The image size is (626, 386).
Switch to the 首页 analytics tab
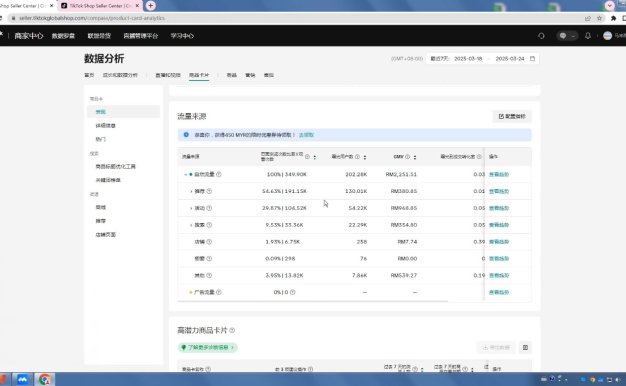(89, 75)
